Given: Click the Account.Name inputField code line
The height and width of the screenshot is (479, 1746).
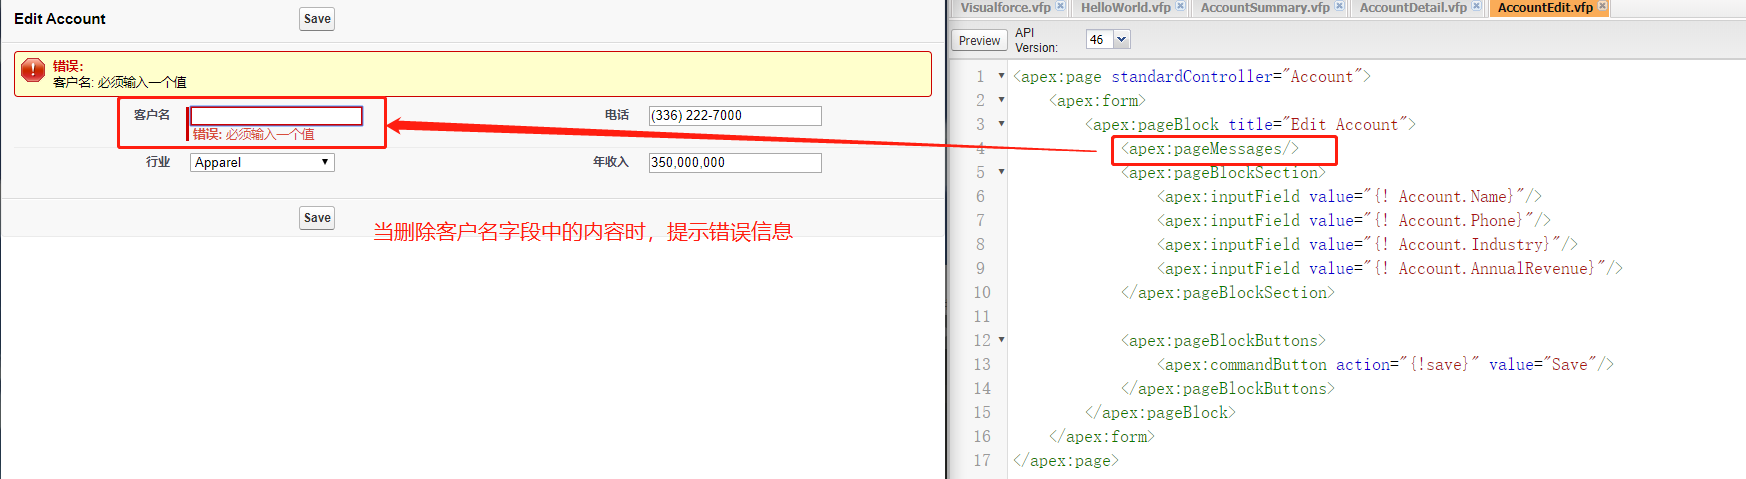Looking at the screenshot, I should (x=1349, y=197).
